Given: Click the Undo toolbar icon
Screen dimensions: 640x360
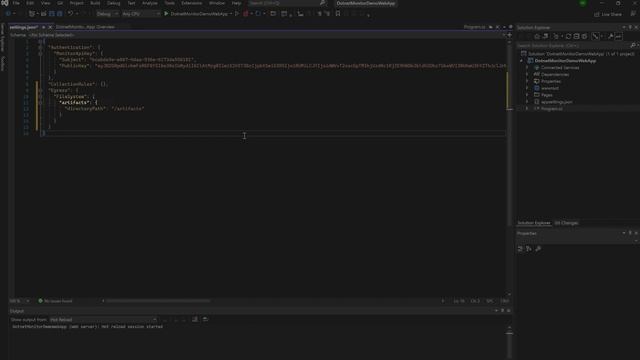Looking at the screenshot, I should click(70, 14).
